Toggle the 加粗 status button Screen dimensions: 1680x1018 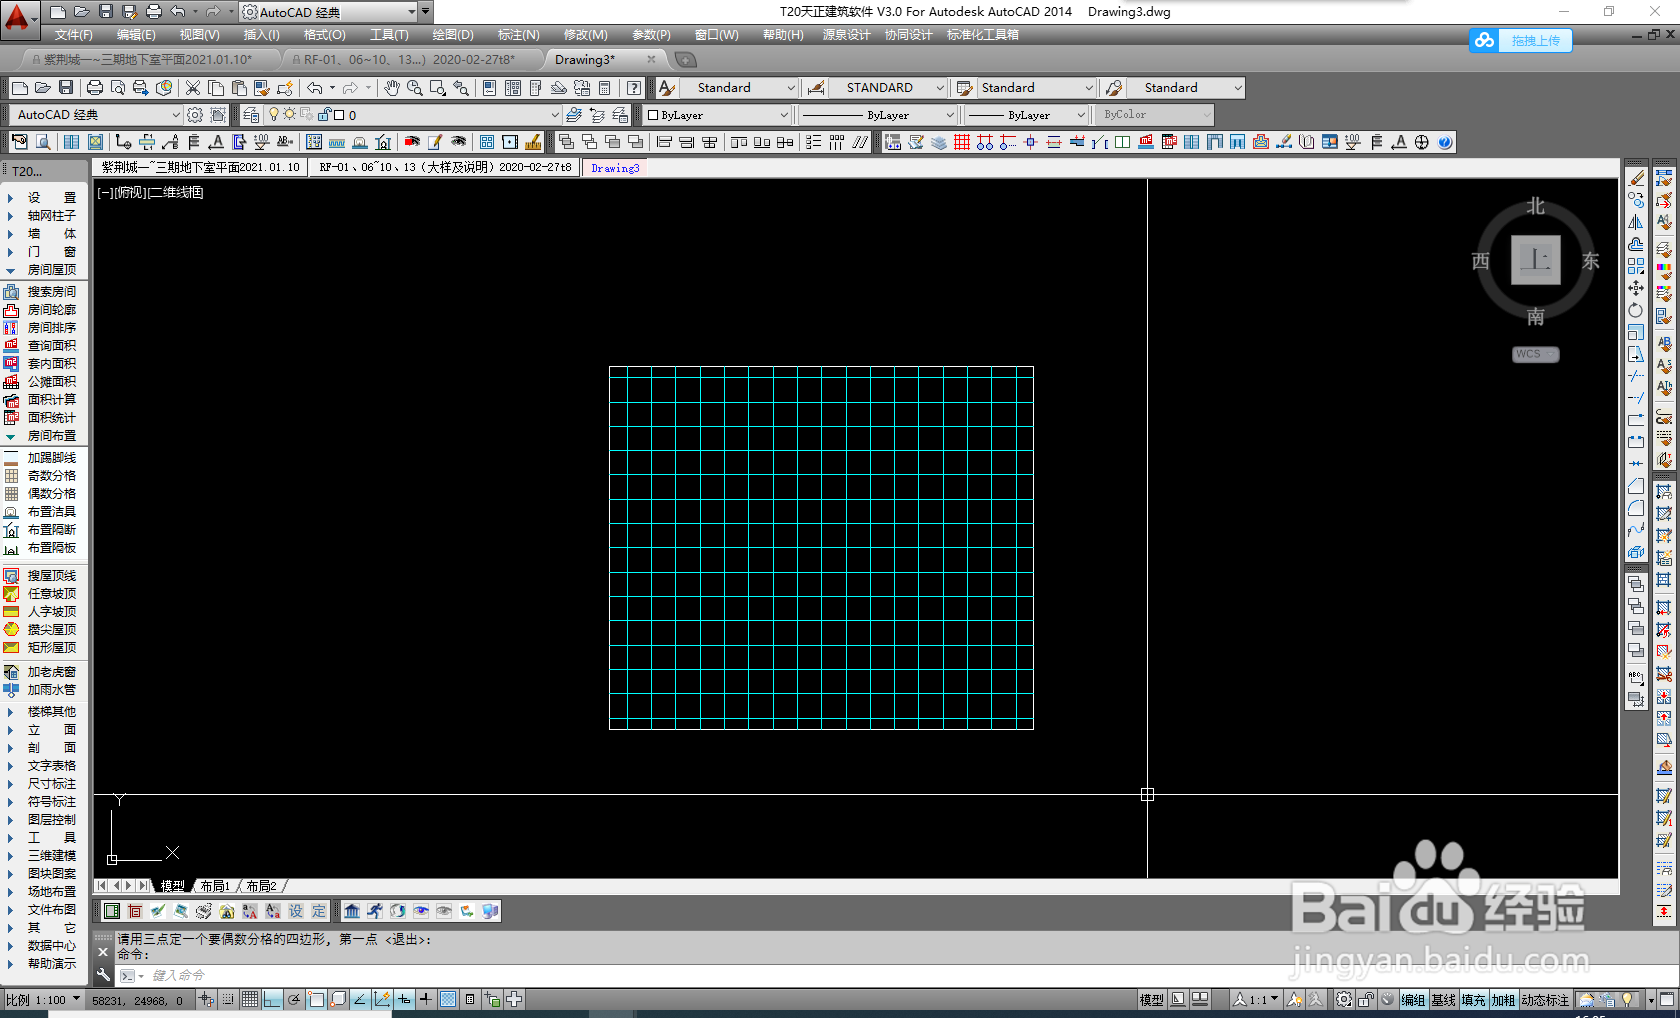point(1503,1000)
